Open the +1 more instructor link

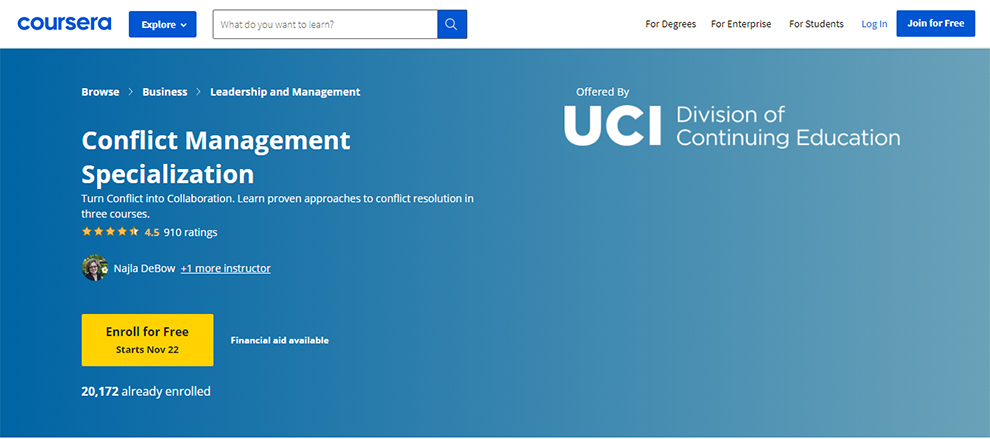(225, 268)
